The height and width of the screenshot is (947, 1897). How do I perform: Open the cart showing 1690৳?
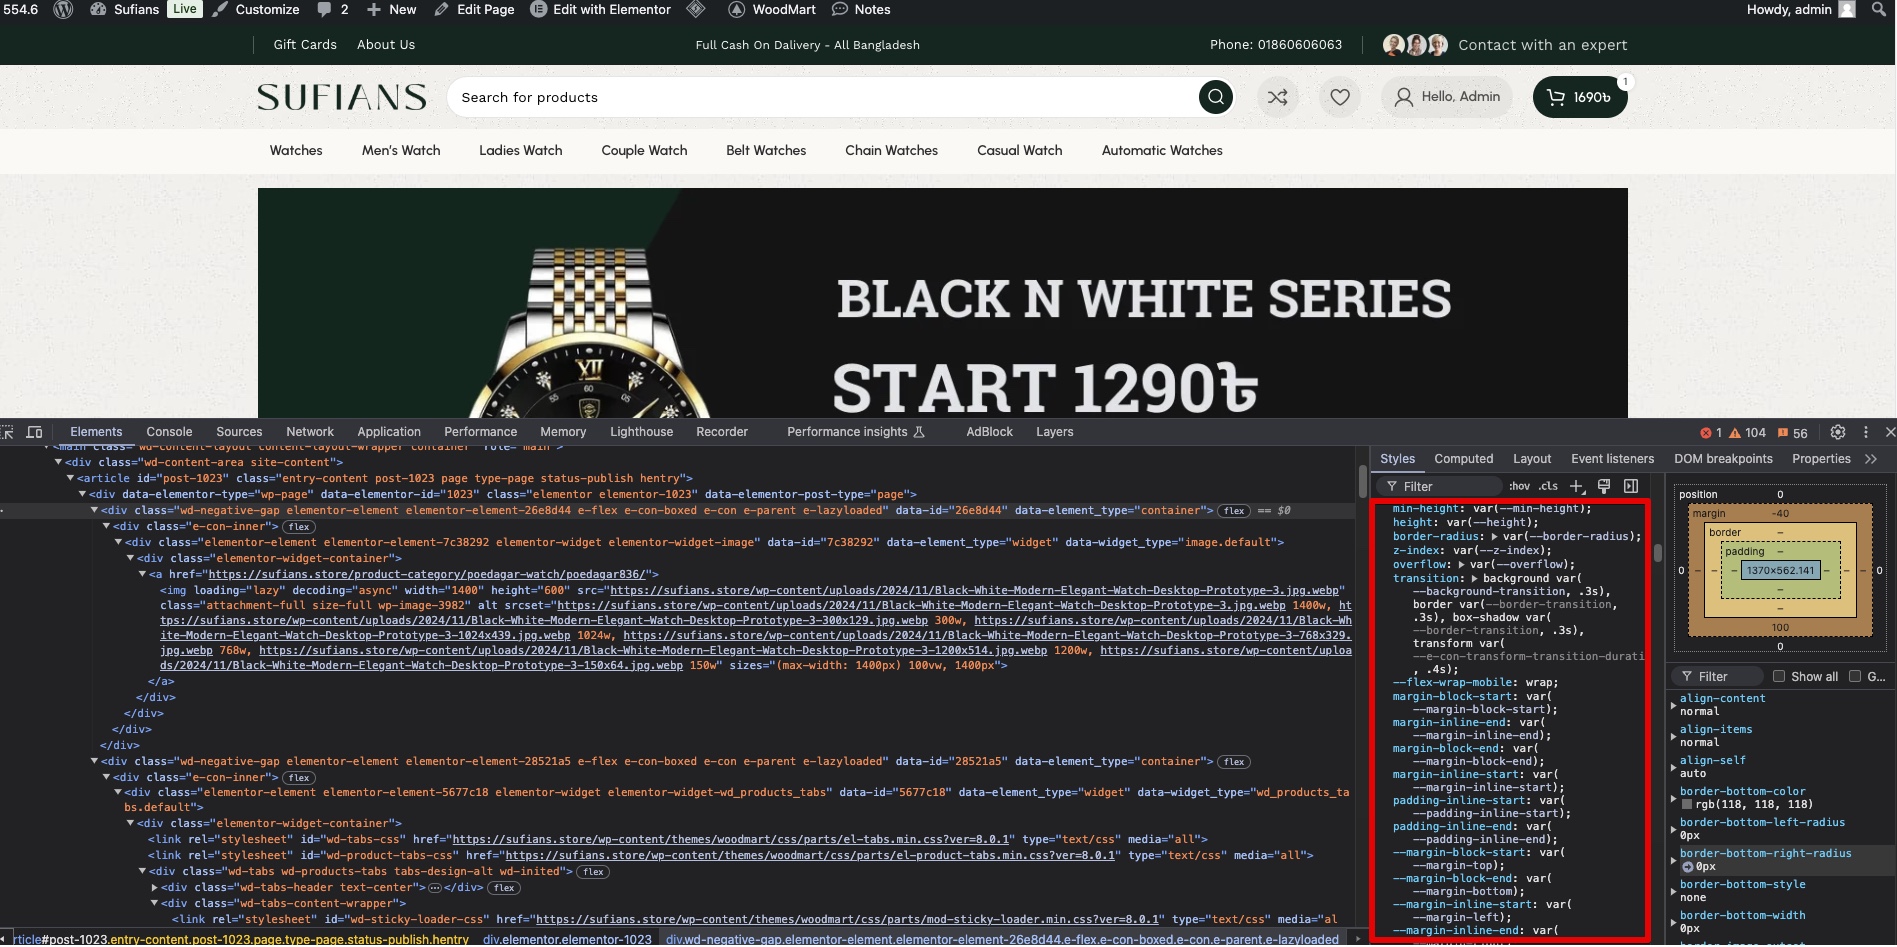click(1580, 97)
